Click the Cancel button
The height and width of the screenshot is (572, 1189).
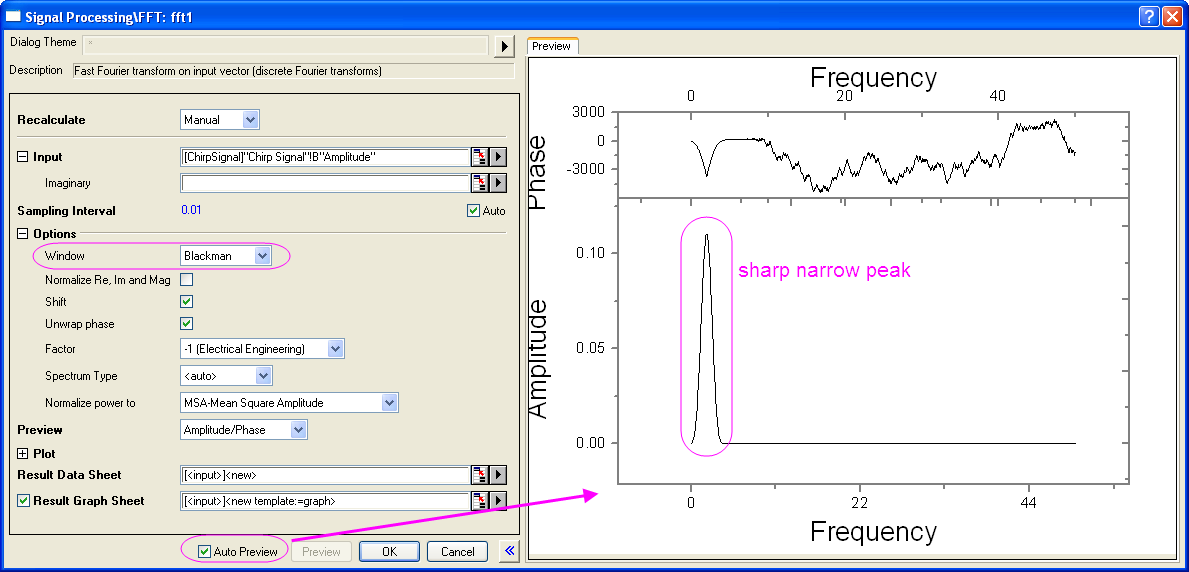tap(457, 552)
